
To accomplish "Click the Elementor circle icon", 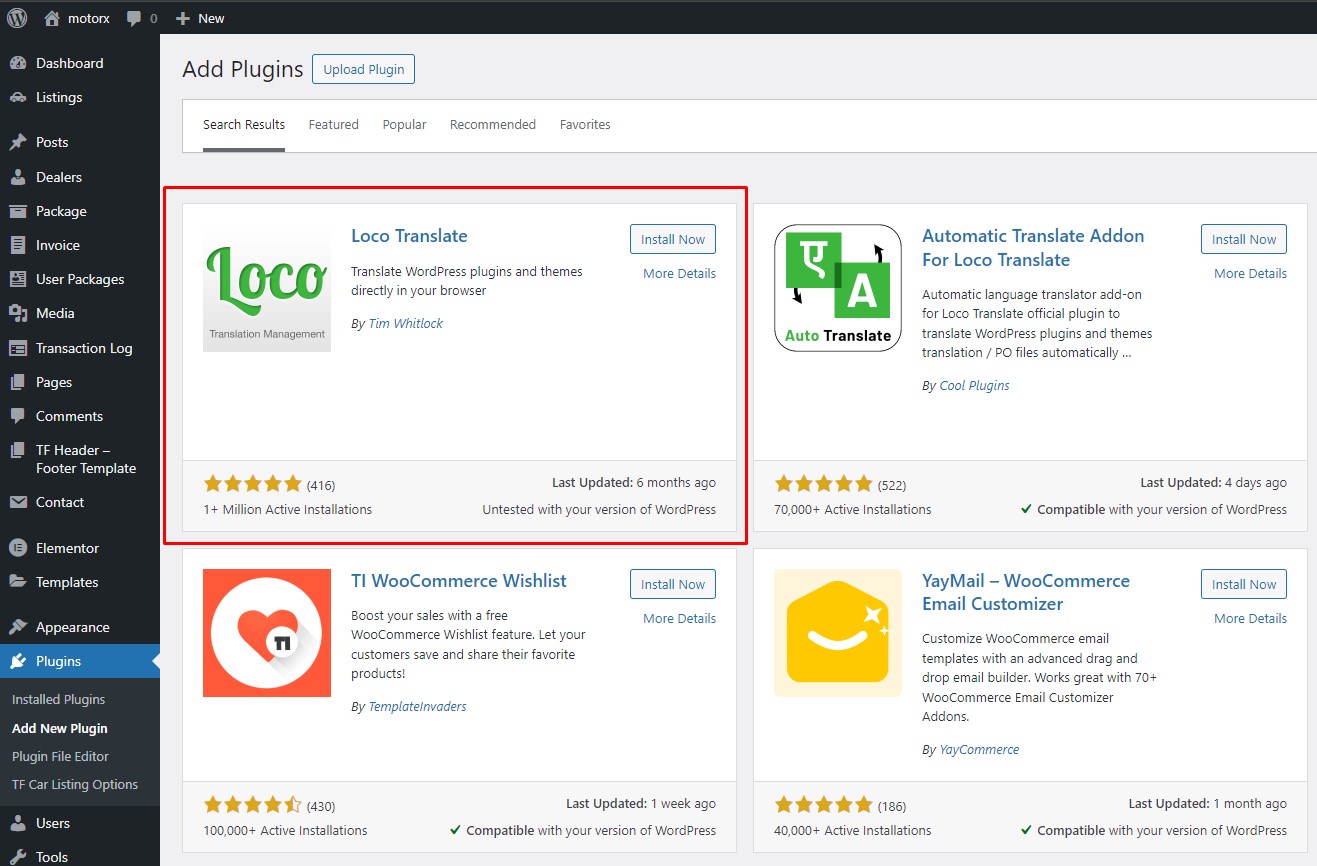I will pos(18,548).
